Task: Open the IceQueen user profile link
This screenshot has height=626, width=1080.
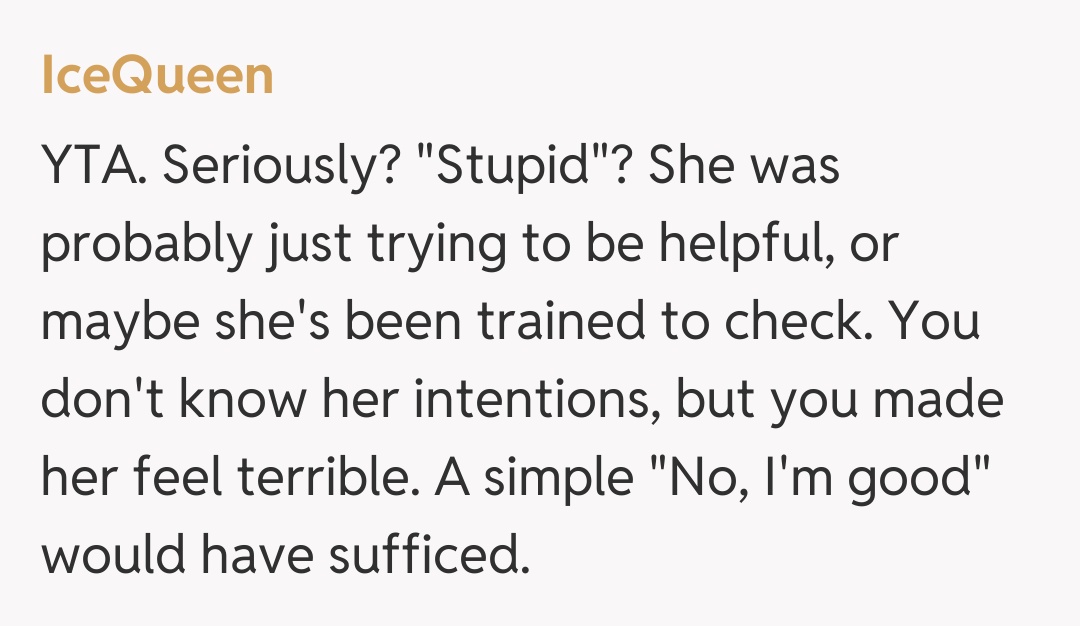Action: 157,76
